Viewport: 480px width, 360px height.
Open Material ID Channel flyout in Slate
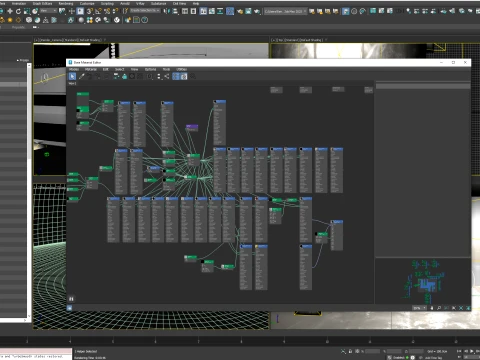(x=150, y=76)
